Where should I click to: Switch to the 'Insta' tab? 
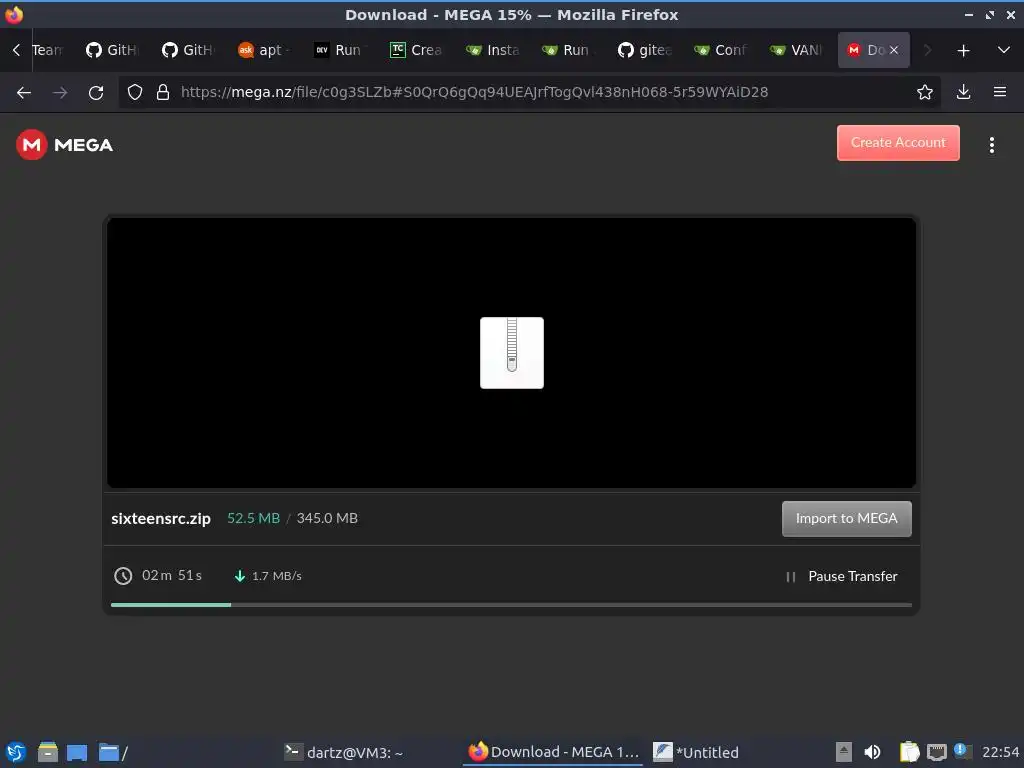tap(492, 50)
